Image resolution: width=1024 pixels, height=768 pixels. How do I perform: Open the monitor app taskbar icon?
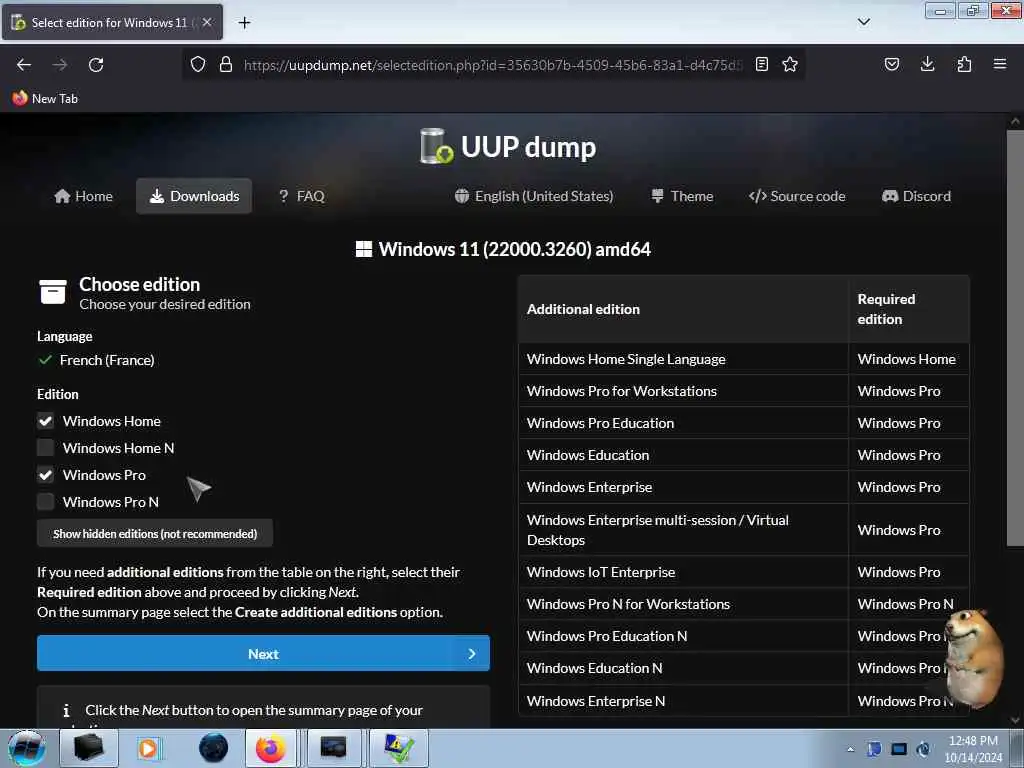point(333,748)
